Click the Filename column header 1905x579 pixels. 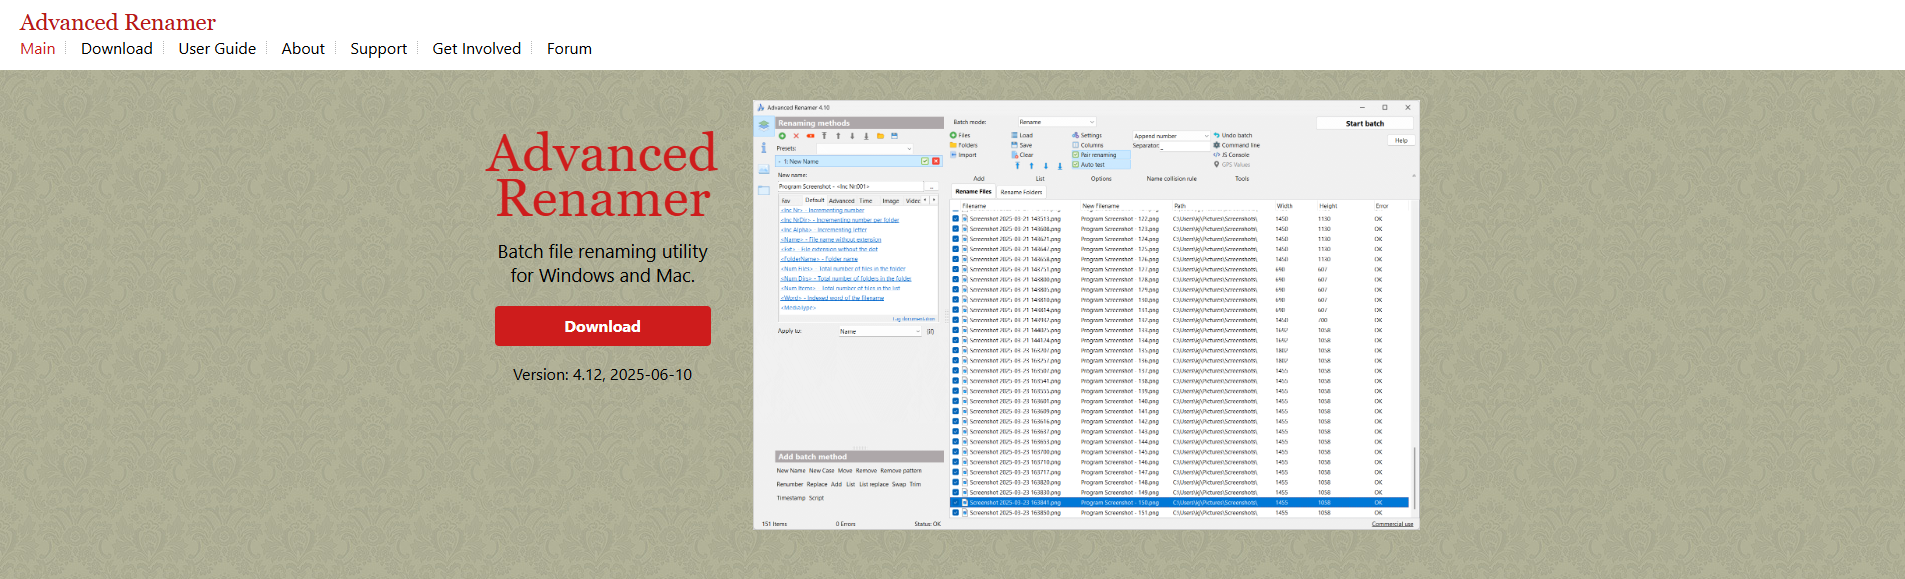tap(975, 206)
